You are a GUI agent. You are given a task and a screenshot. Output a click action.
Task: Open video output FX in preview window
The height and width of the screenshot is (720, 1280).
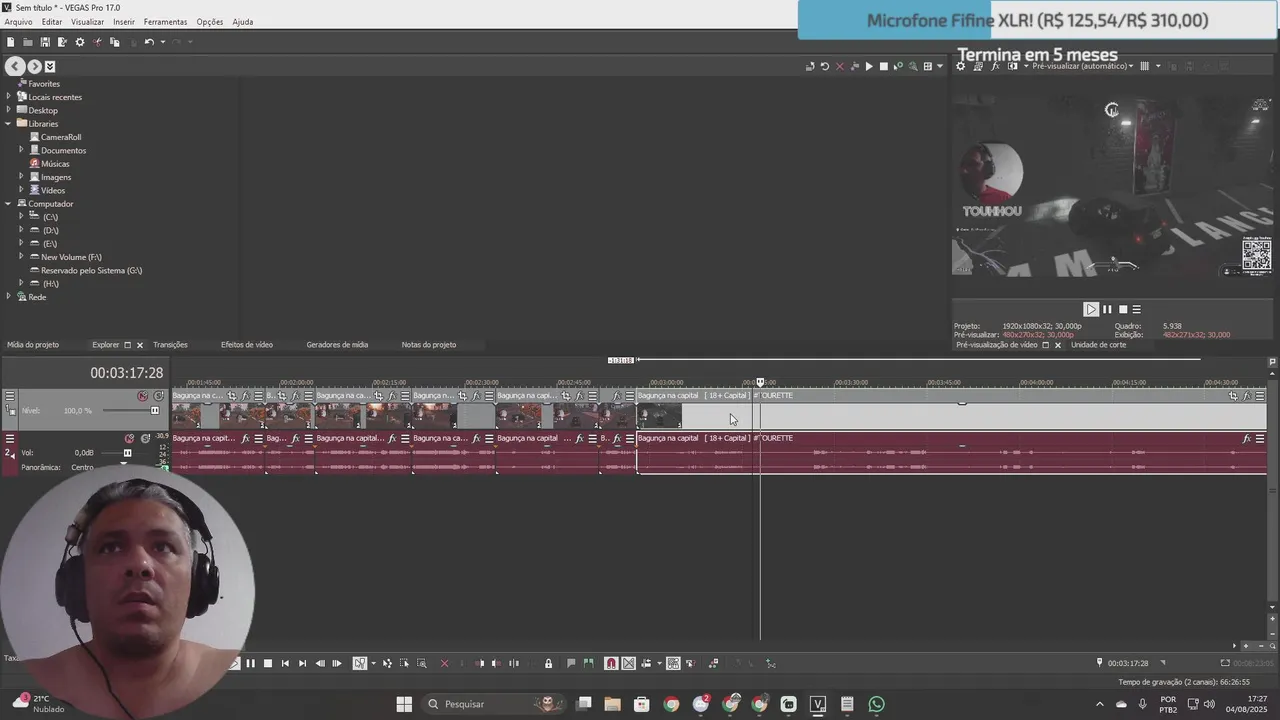(995, 66)
